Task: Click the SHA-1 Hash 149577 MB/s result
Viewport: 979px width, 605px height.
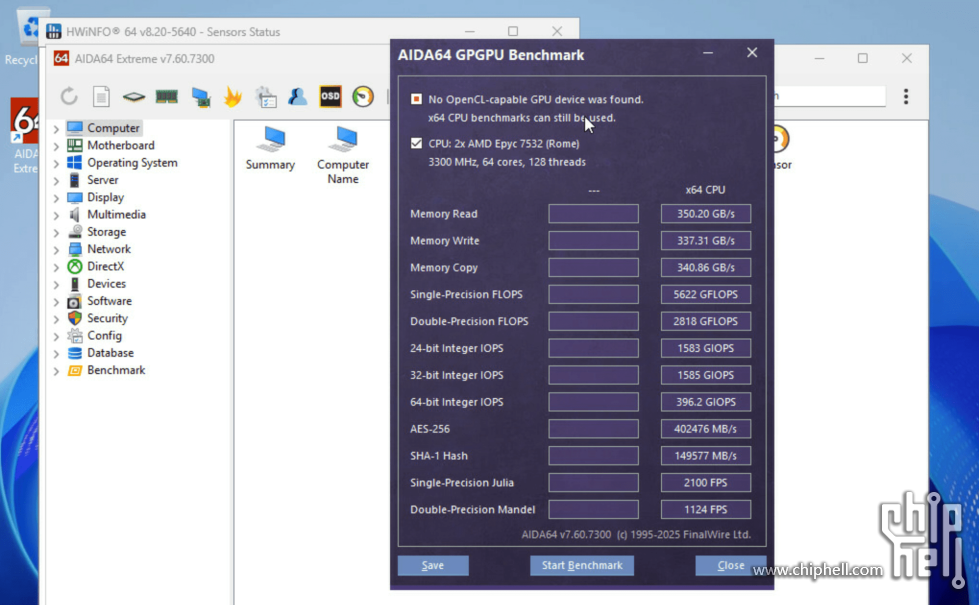Action: coord(706,456)
